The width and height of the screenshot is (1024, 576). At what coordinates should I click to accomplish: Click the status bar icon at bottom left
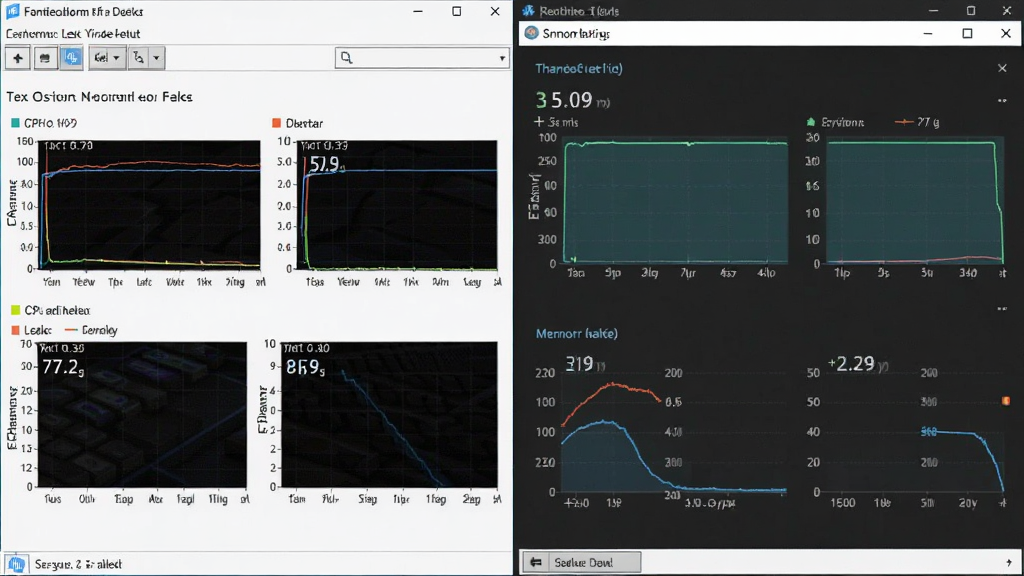pos(16,564)
